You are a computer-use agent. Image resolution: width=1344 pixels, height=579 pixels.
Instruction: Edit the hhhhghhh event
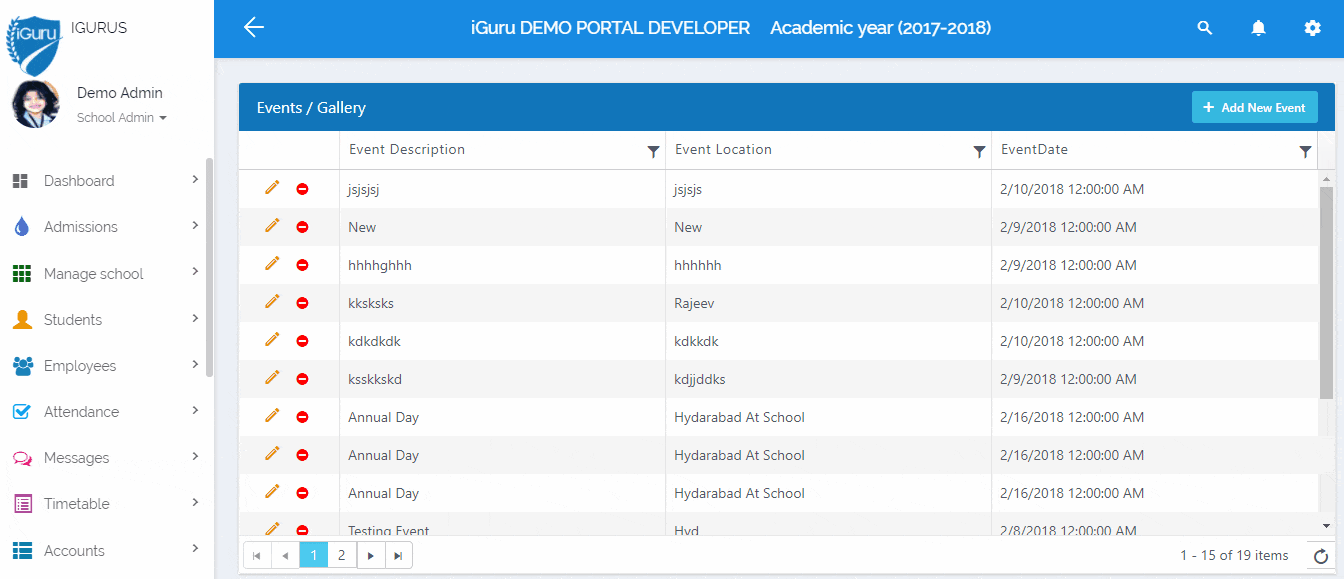pos(272,264)
